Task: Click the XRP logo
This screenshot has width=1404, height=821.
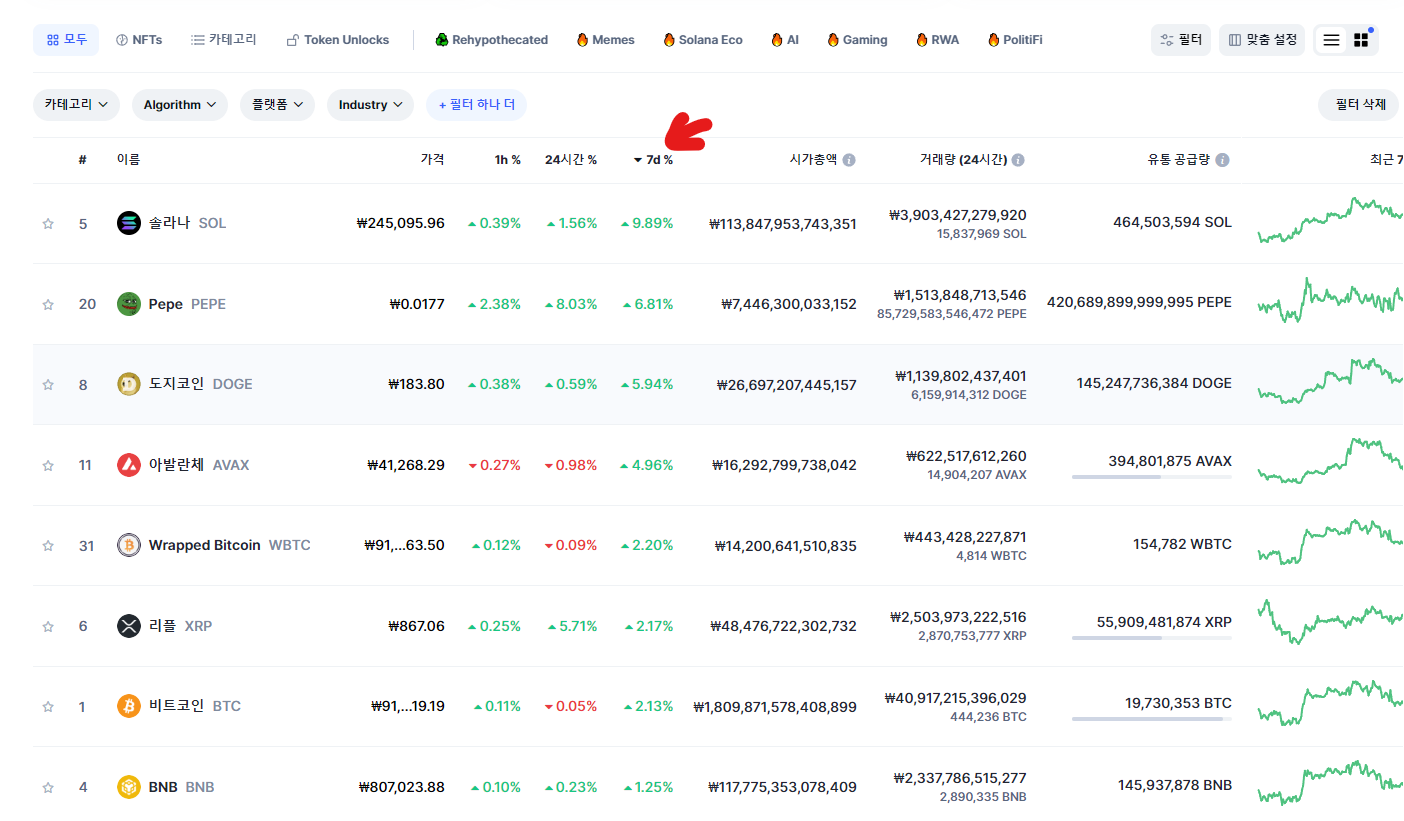Action: [129, 626]
